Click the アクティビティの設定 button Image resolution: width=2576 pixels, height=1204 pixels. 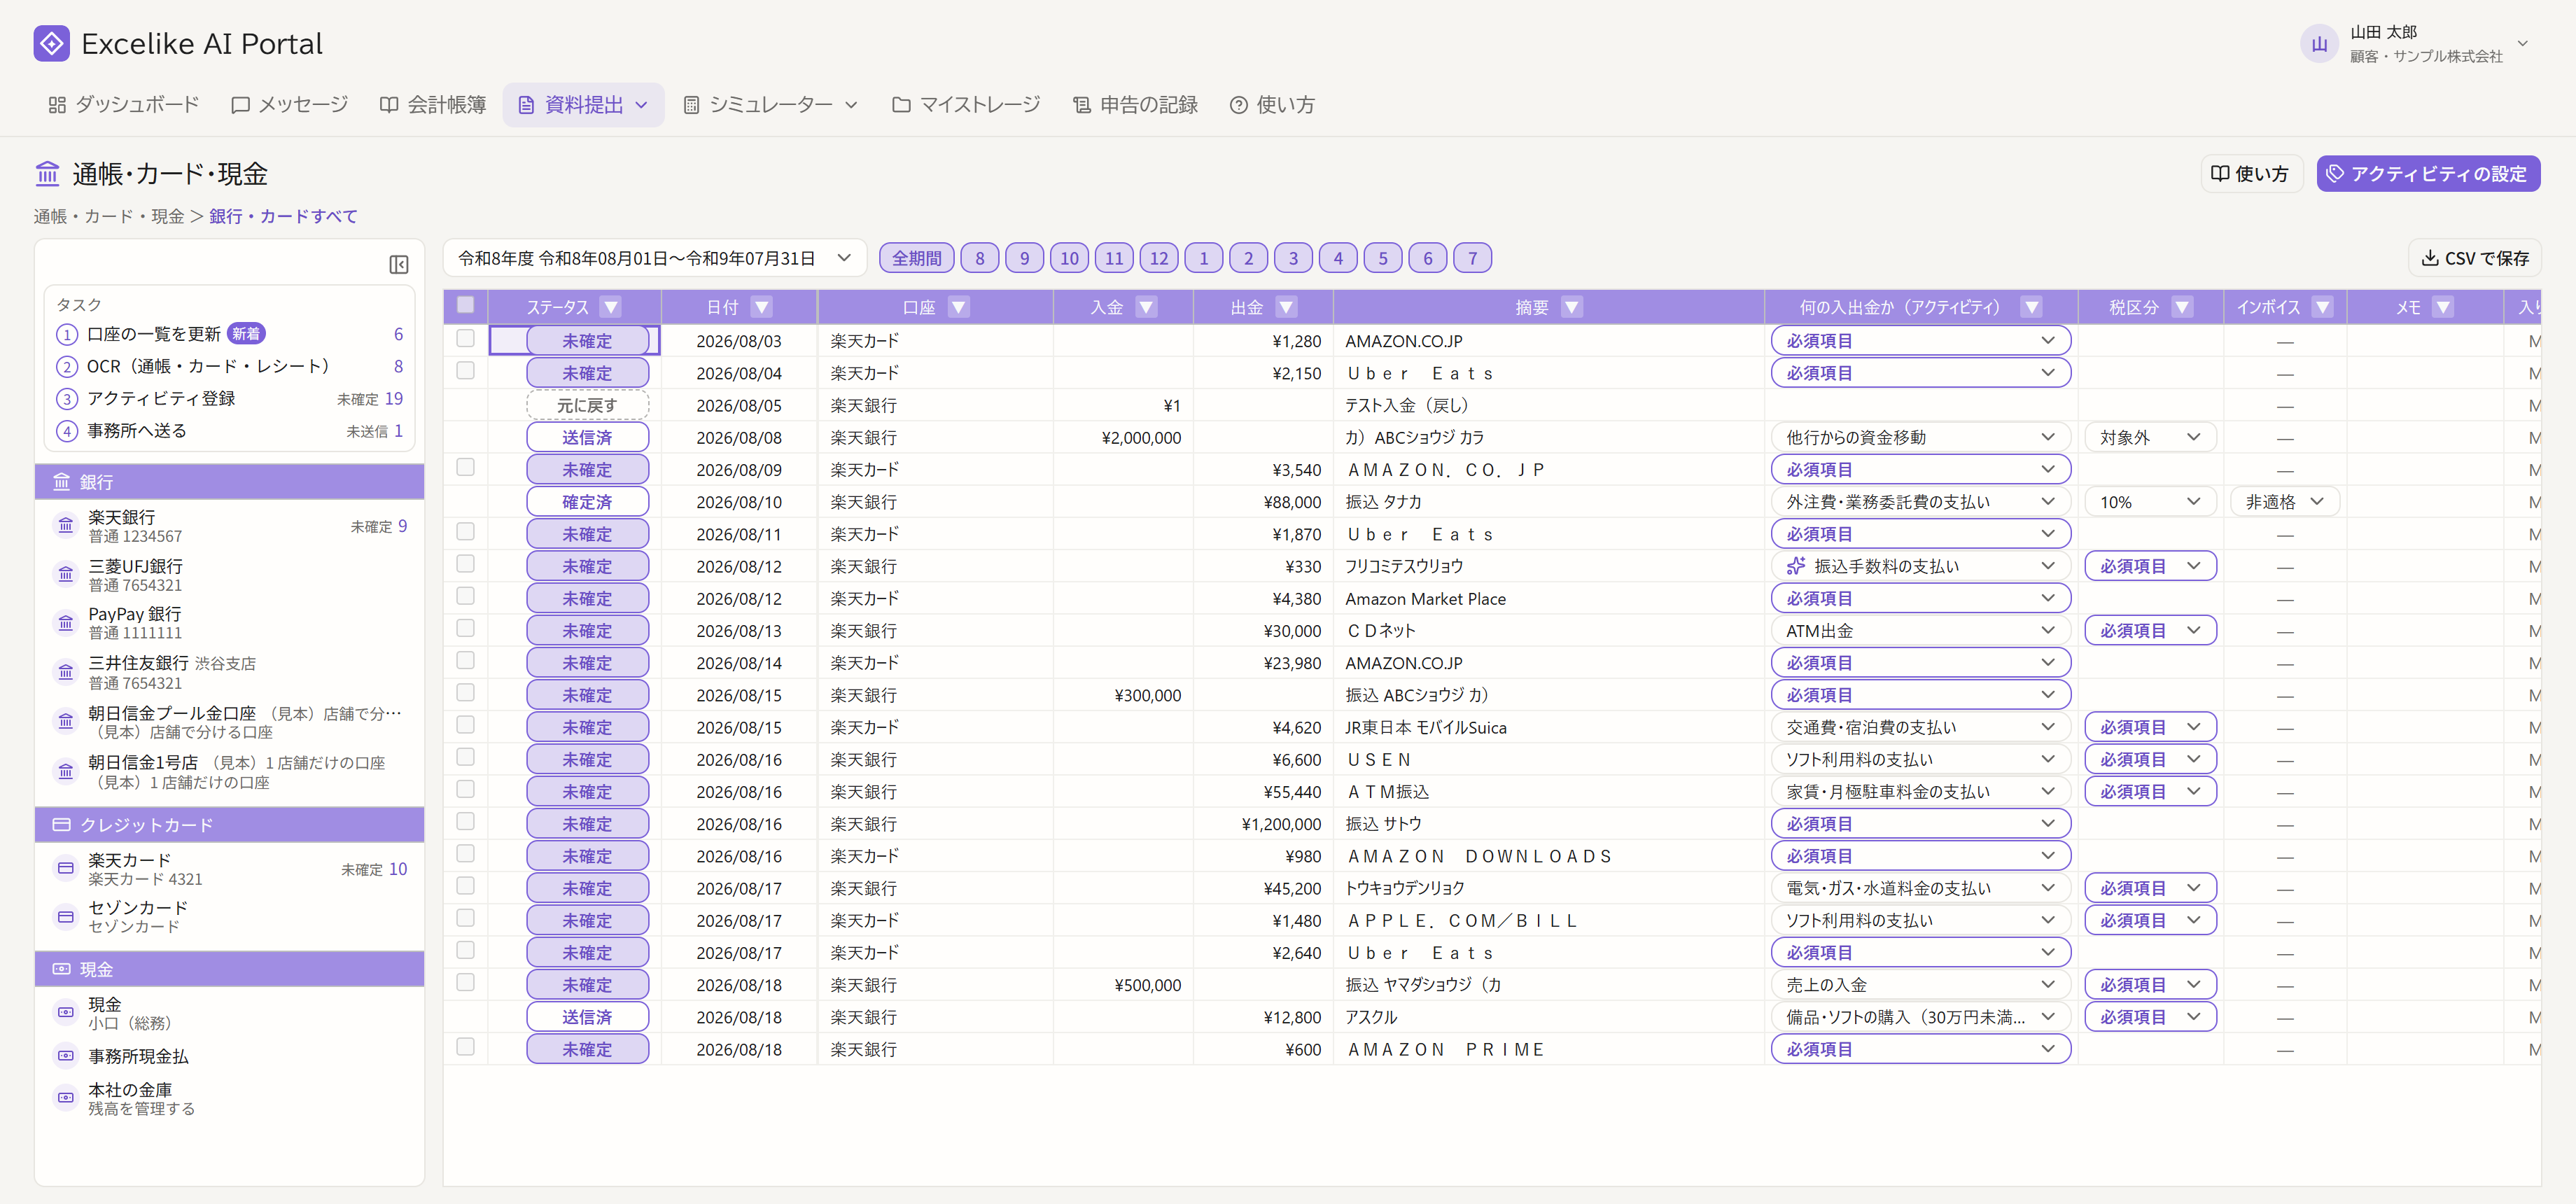pos(2428,174)
